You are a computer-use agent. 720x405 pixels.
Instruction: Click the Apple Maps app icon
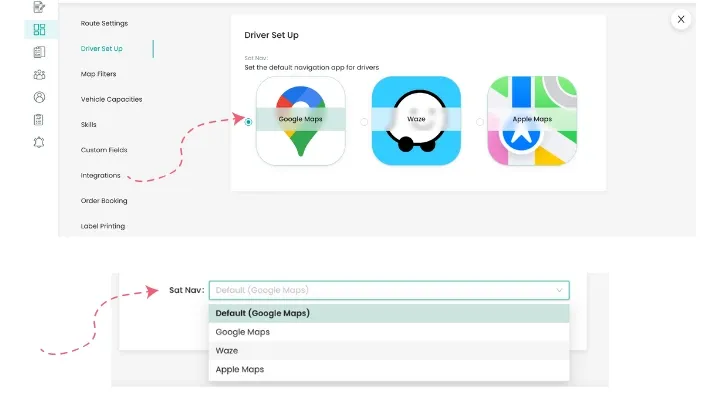(x=531, y=120)
